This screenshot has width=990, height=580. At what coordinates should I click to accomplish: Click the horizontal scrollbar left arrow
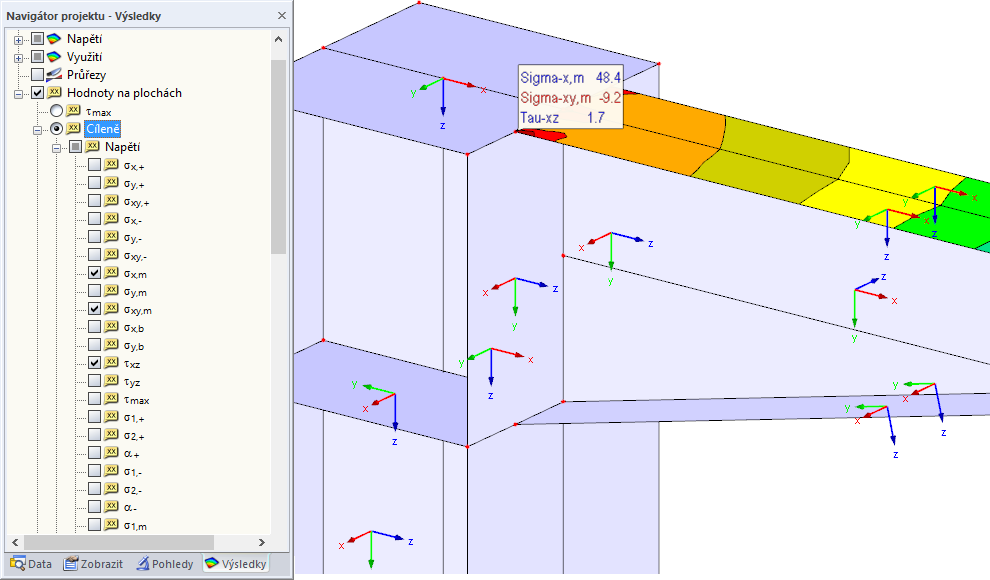[x=15, y=542]
